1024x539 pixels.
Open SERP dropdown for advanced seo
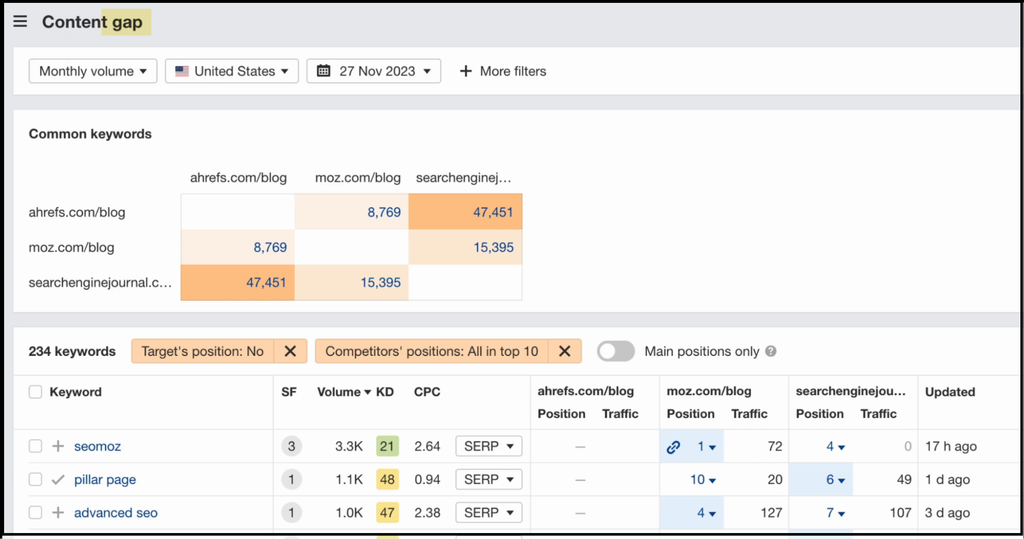coord(488,513)
